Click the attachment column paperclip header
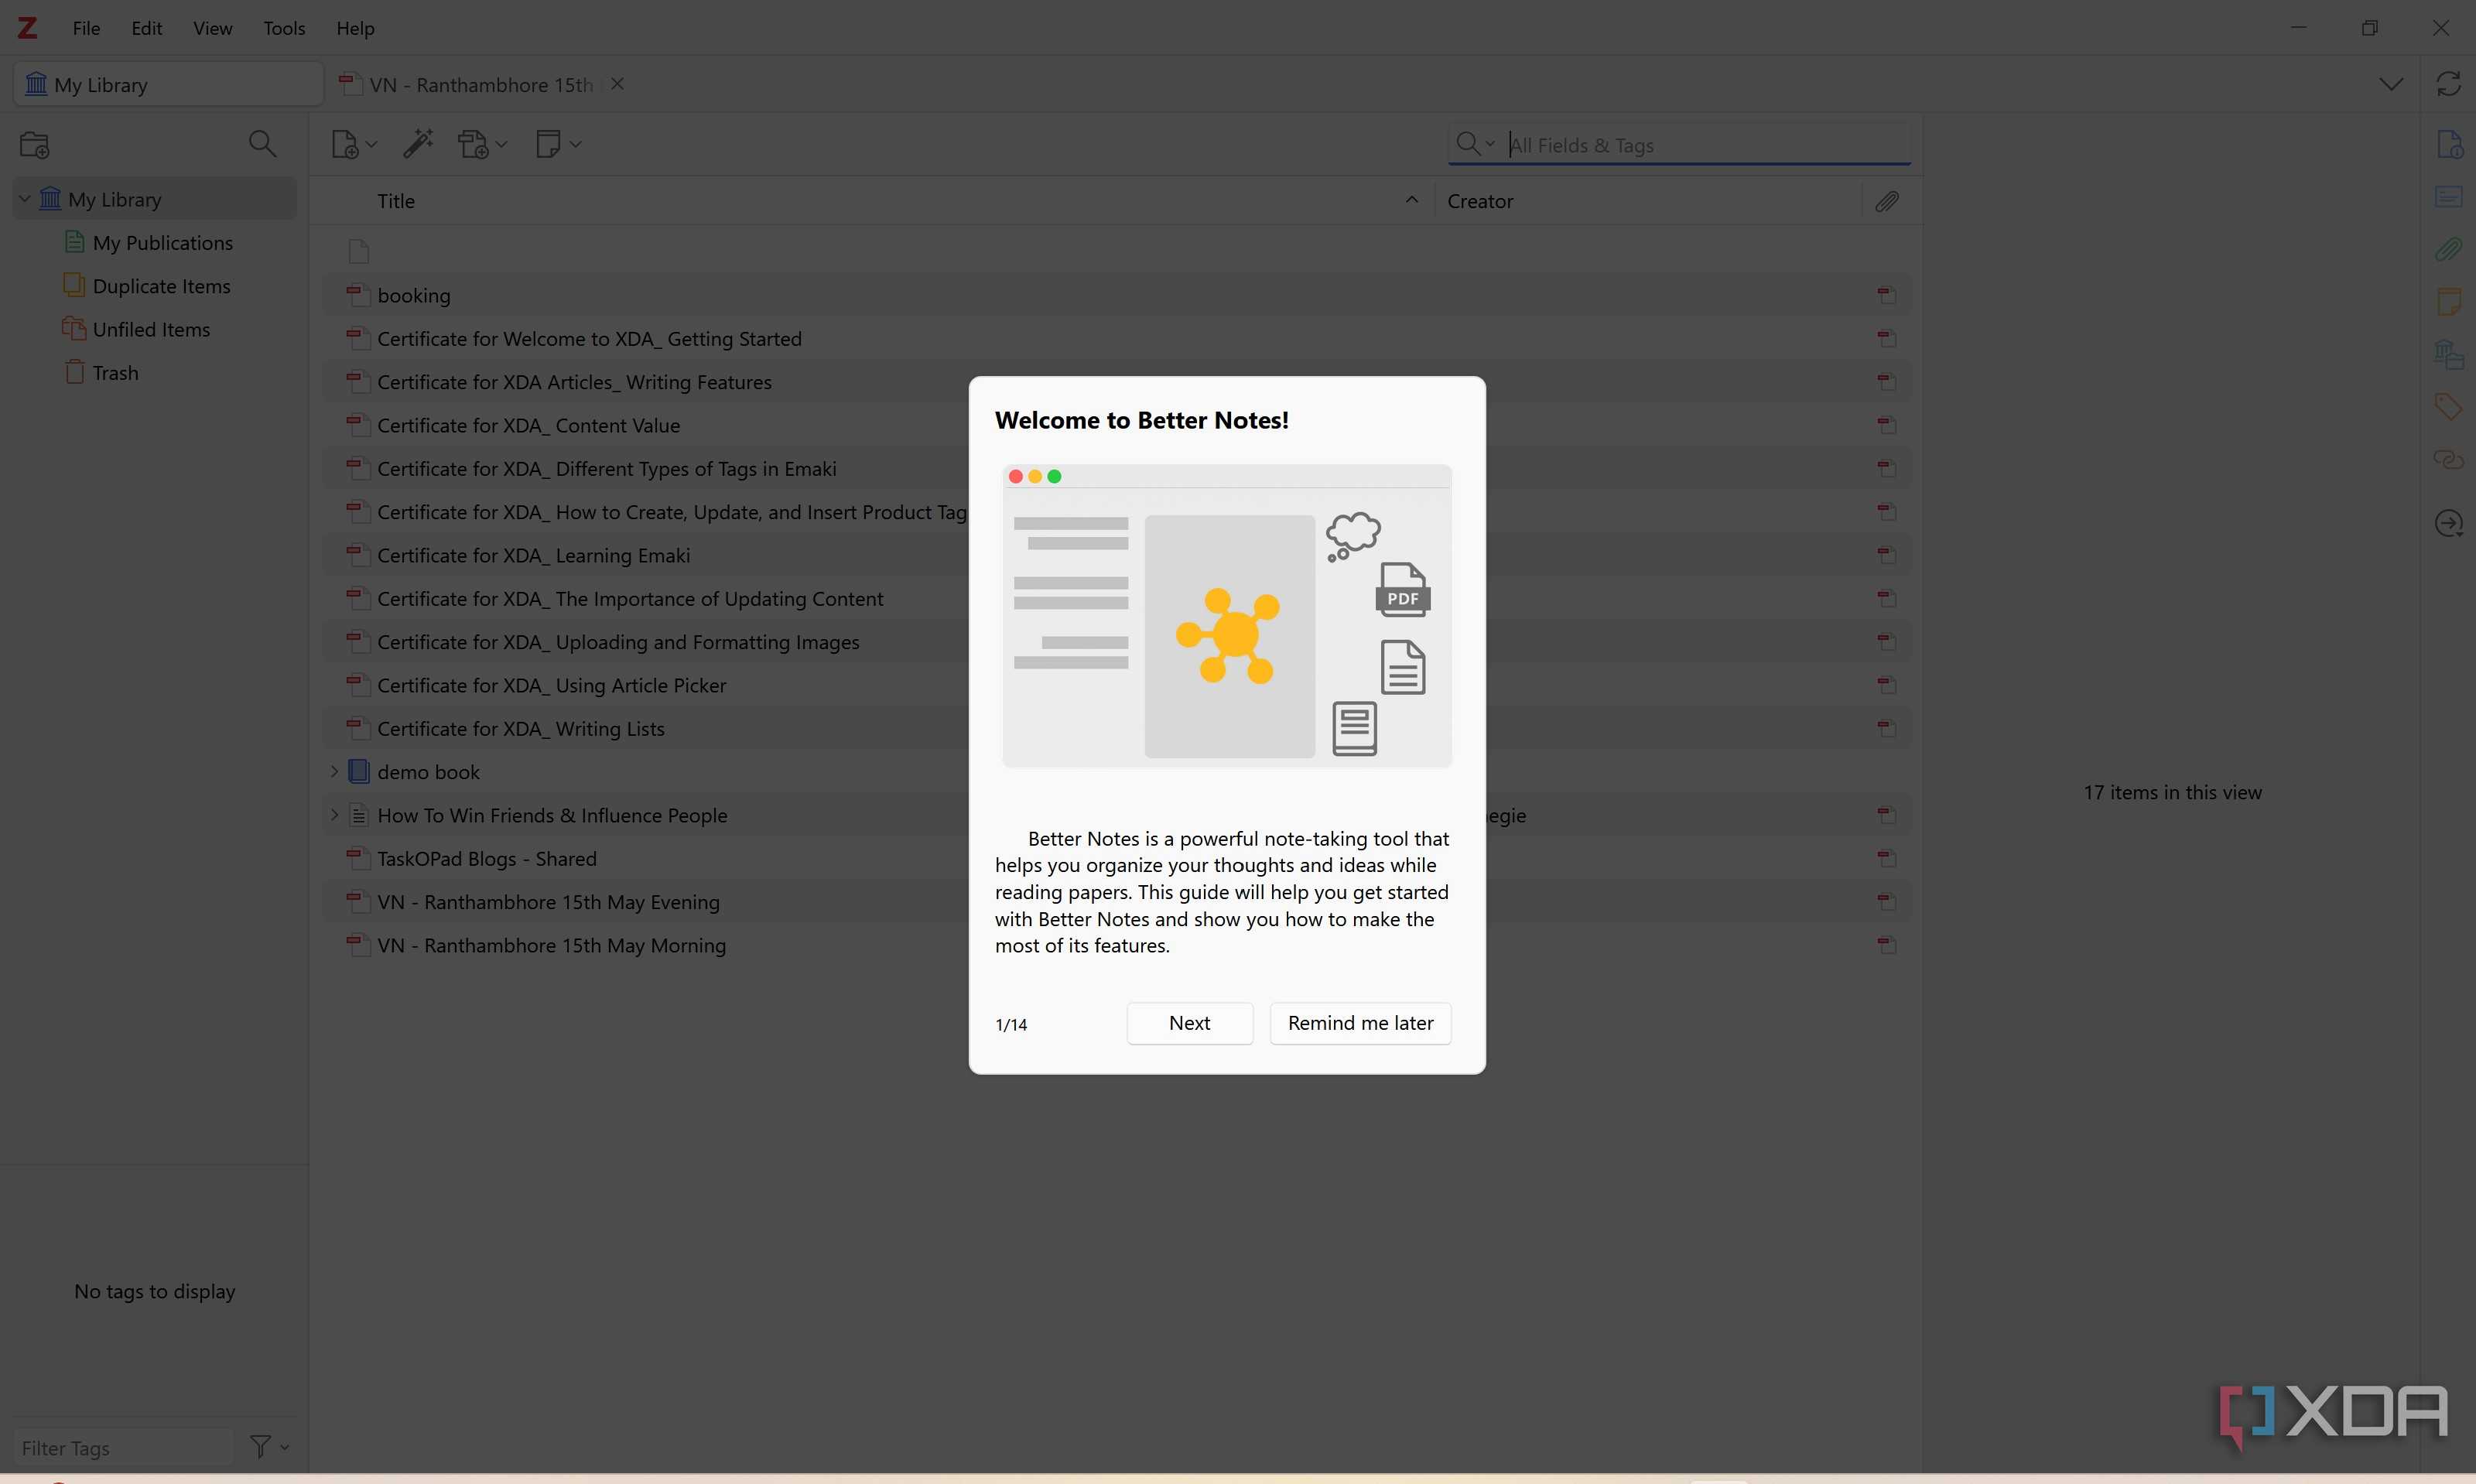The image size is (2476, 1484). click(x=1886, y=201)
